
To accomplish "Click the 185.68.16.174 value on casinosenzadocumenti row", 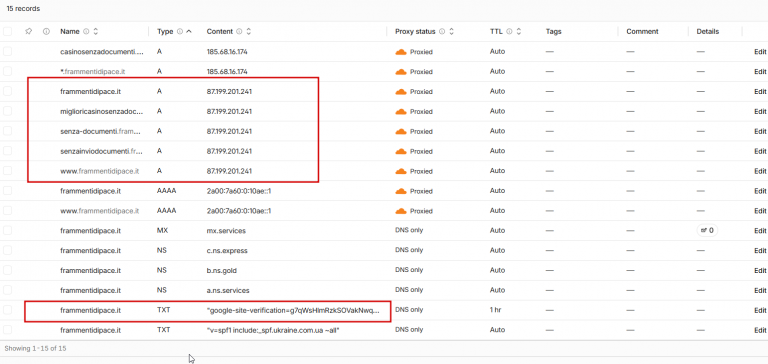I will [x=227, y=51].
